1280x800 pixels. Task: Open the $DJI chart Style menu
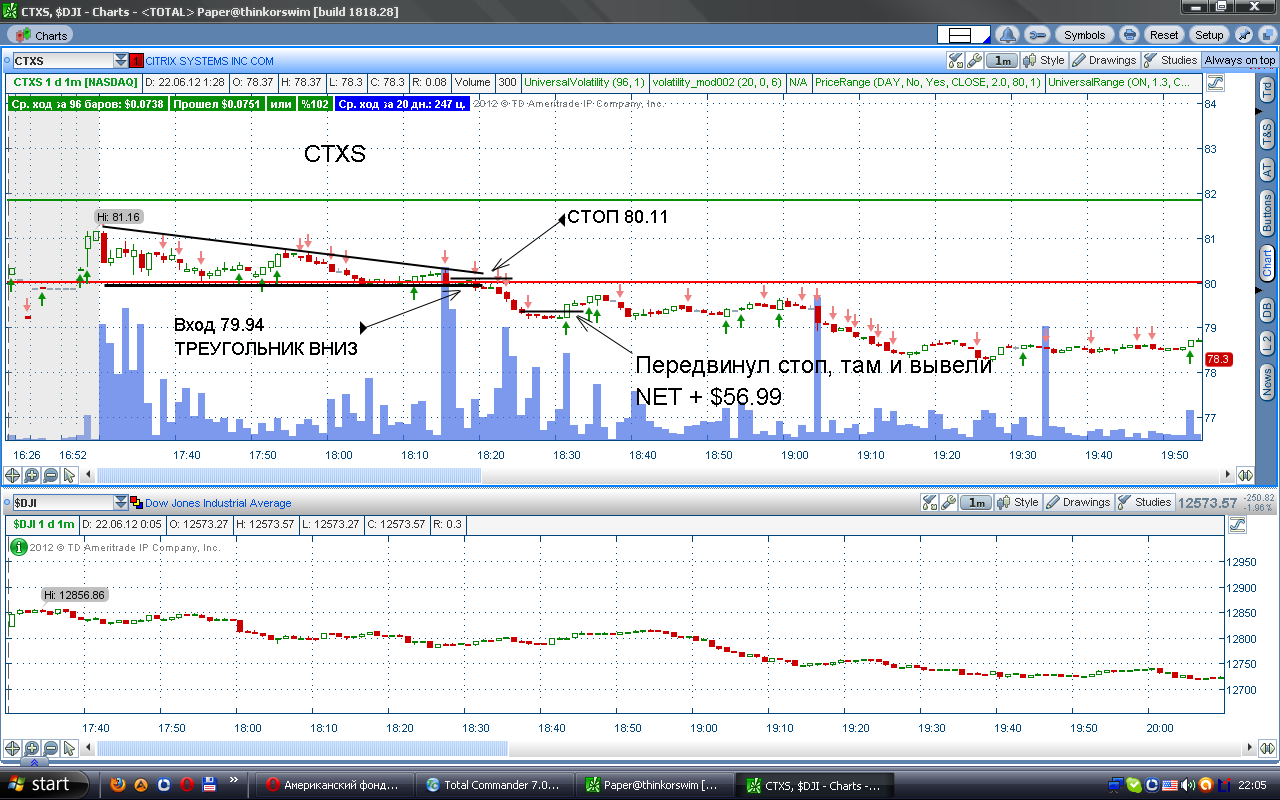tap(1018, 503)
